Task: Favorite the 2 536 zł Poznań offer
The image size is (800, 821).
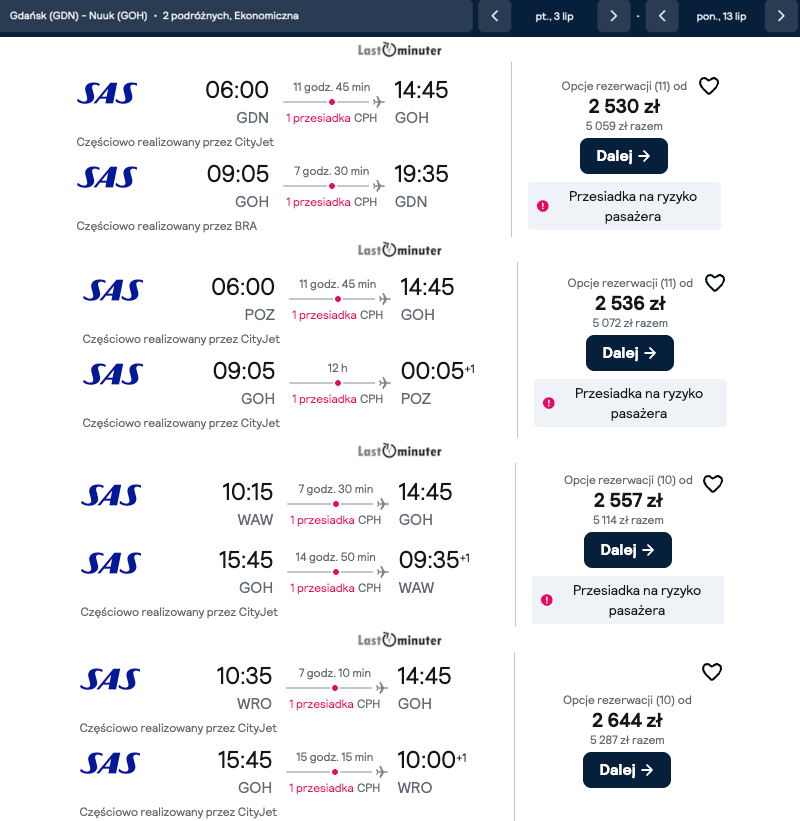Action: tap(714, 283)
